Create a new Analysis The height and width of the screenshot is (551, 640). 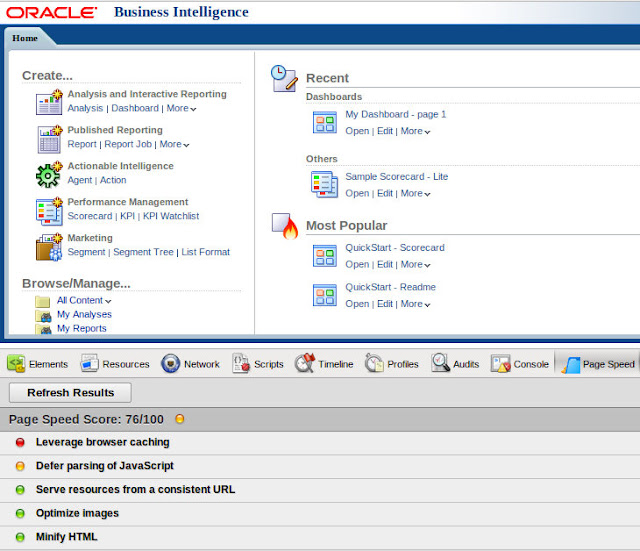pyautogui.click(x=85, y=108)
